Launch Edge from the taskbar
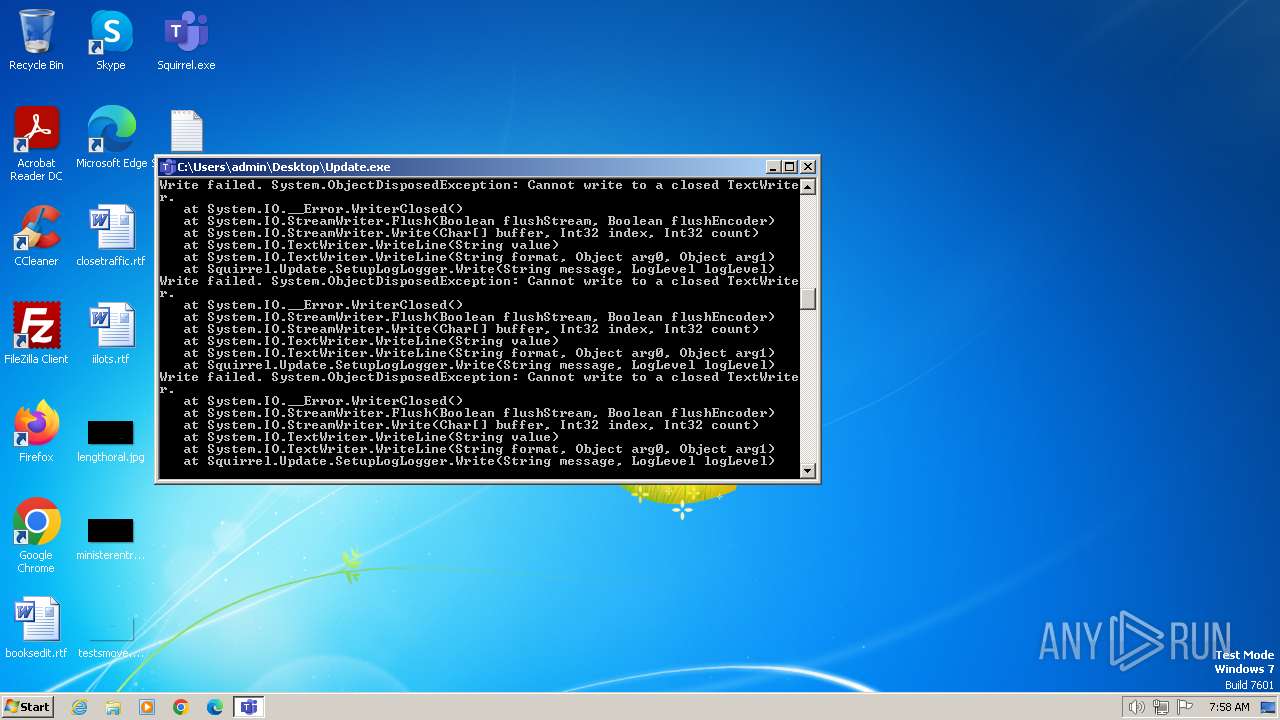This screenshot has width=1280, height=720. click(x=215, y=707)
